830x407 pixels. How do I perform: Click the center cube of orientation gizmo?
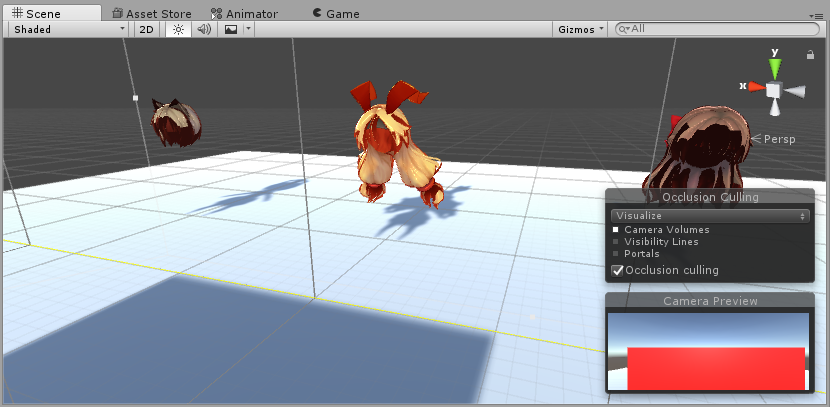(x=773, y=90)
